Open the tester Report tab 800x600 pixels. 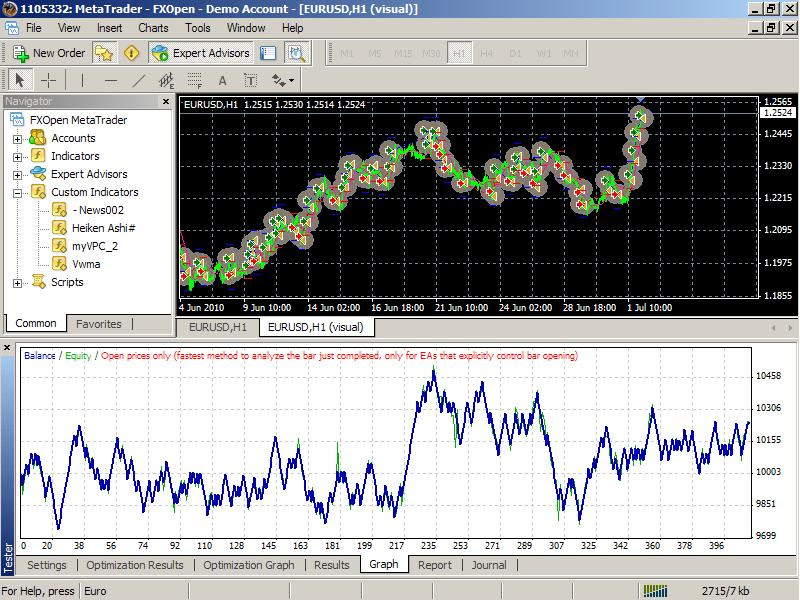click(x=435, y=565)
